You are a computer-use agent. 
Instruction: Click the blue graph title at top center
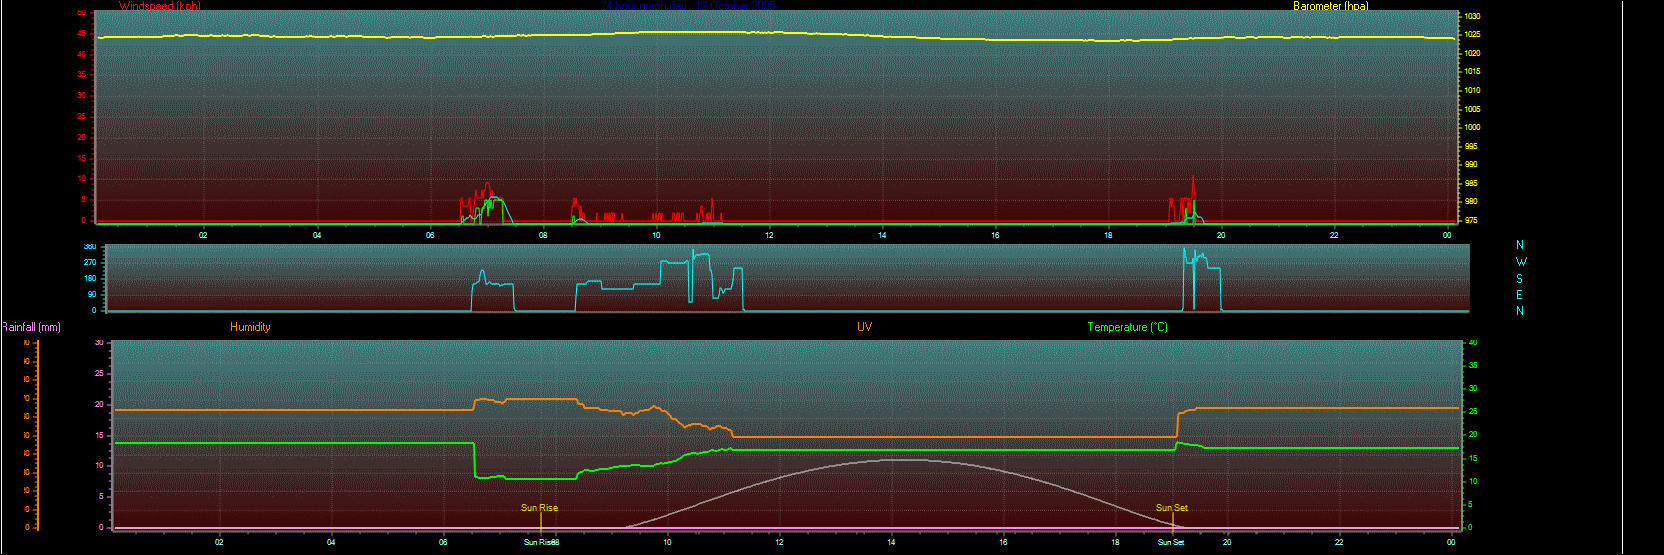pyautogui.click(x=690, y=6)
